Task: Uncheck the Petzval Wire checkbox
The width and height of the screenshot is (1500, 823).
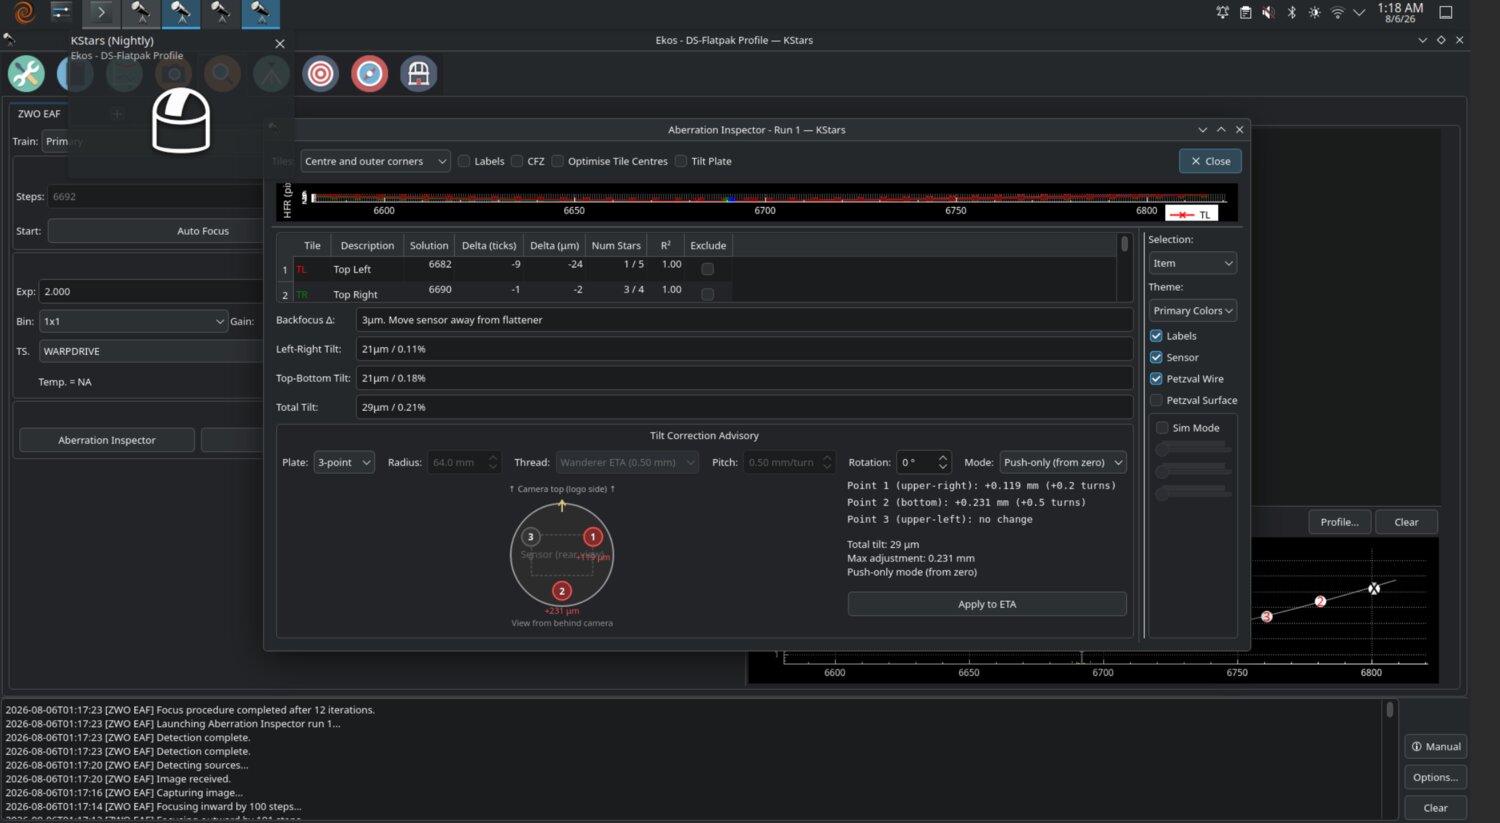Action: (x=1156, y=379)
